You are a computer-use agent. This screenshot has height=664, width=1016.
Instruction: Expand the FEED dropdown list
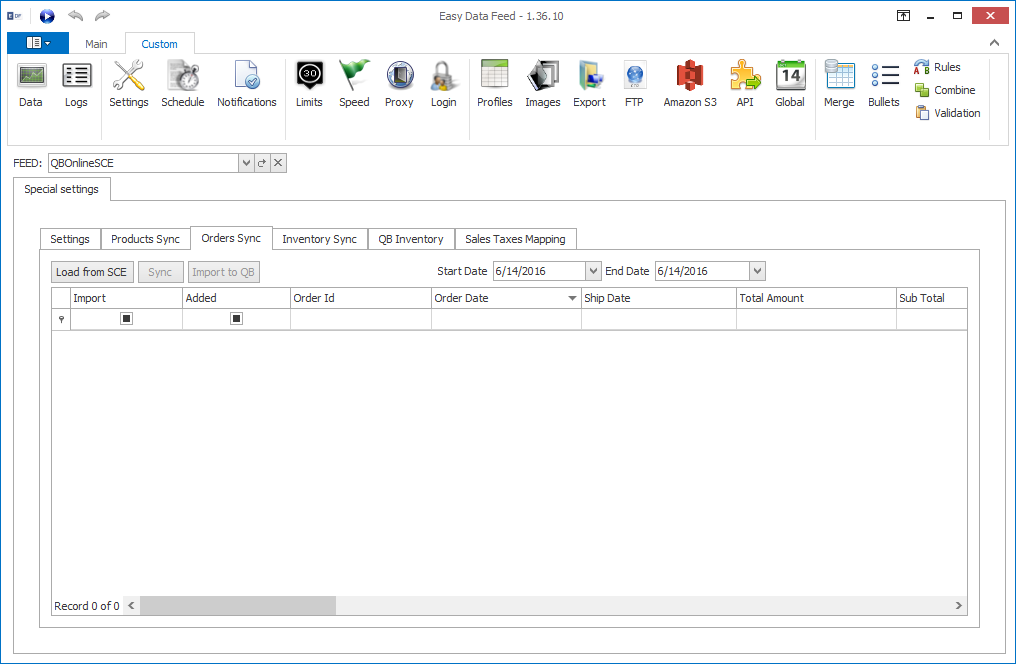pyautogui.click(x=246, y=163)
